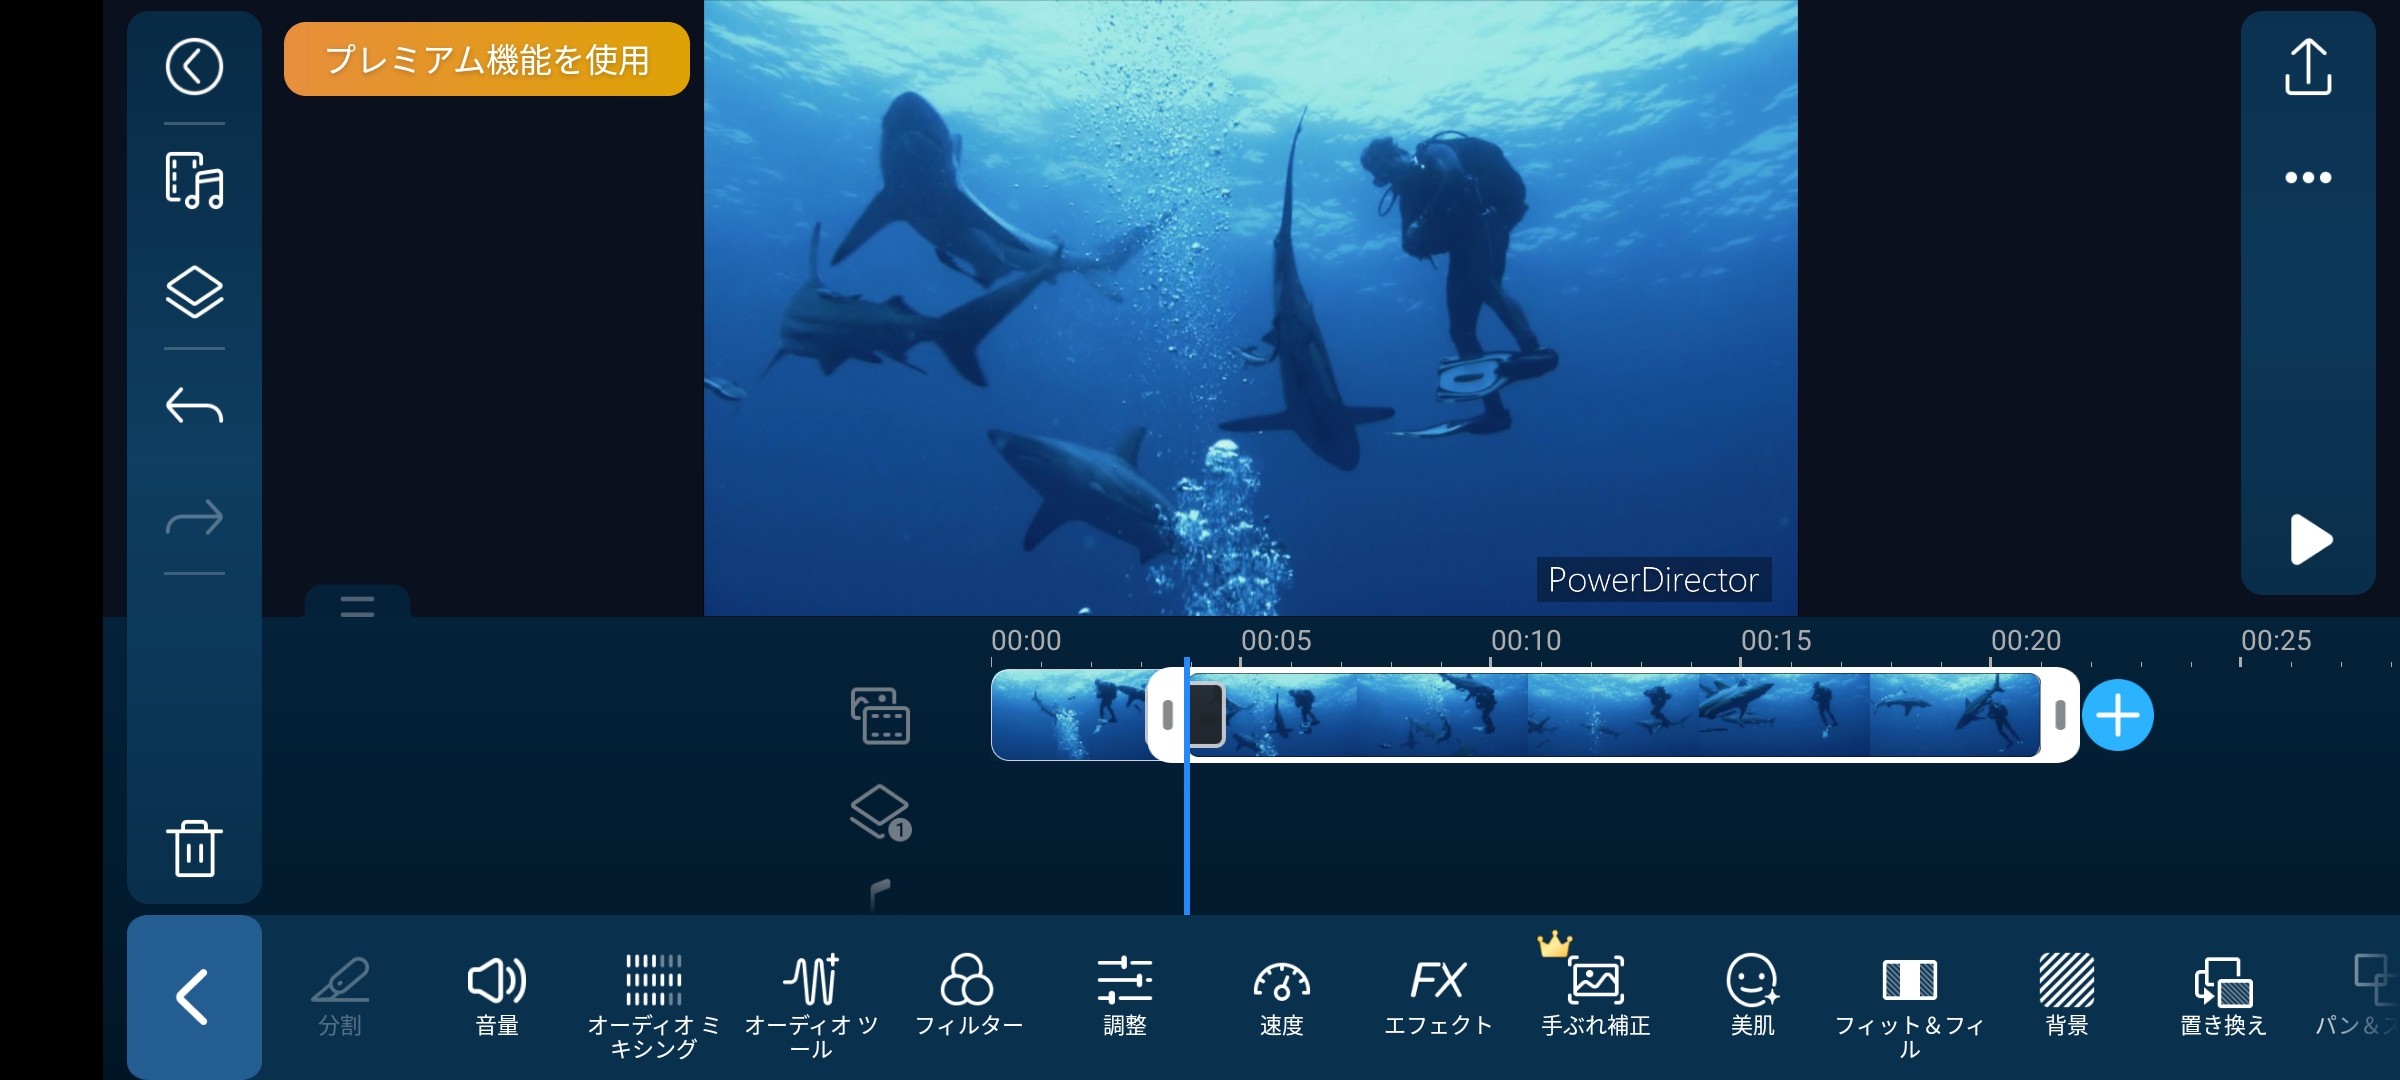Open the 調整 adjustment sliders tool
The height and width of the screenshot is (1080, 2400).
pyautogui.click(x=1124, y=995)
